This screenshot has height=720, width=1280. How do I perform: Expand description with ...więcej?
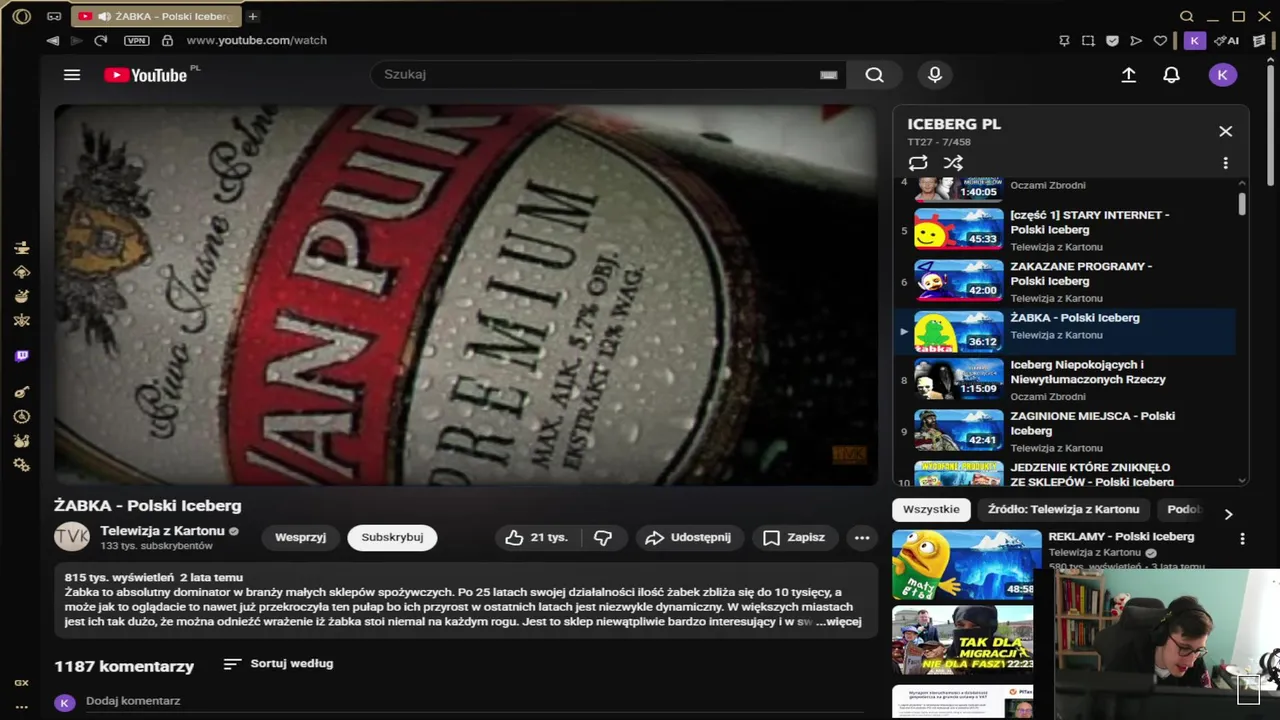click(x=838, y=622)
